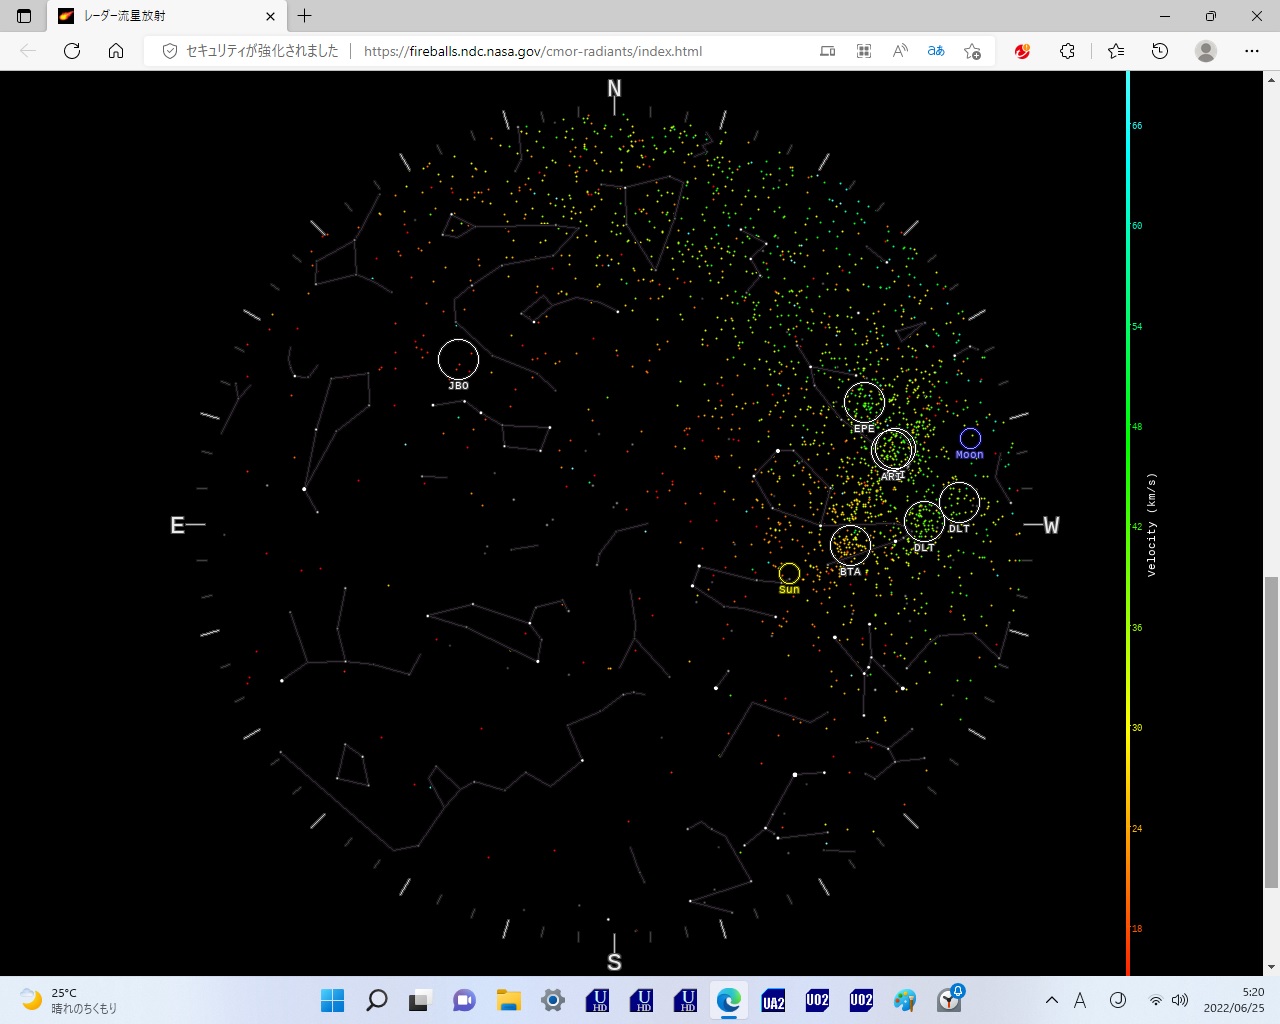Open a new browser tab
Viewport: 1280px width, 1024px height.
point(305,16)
